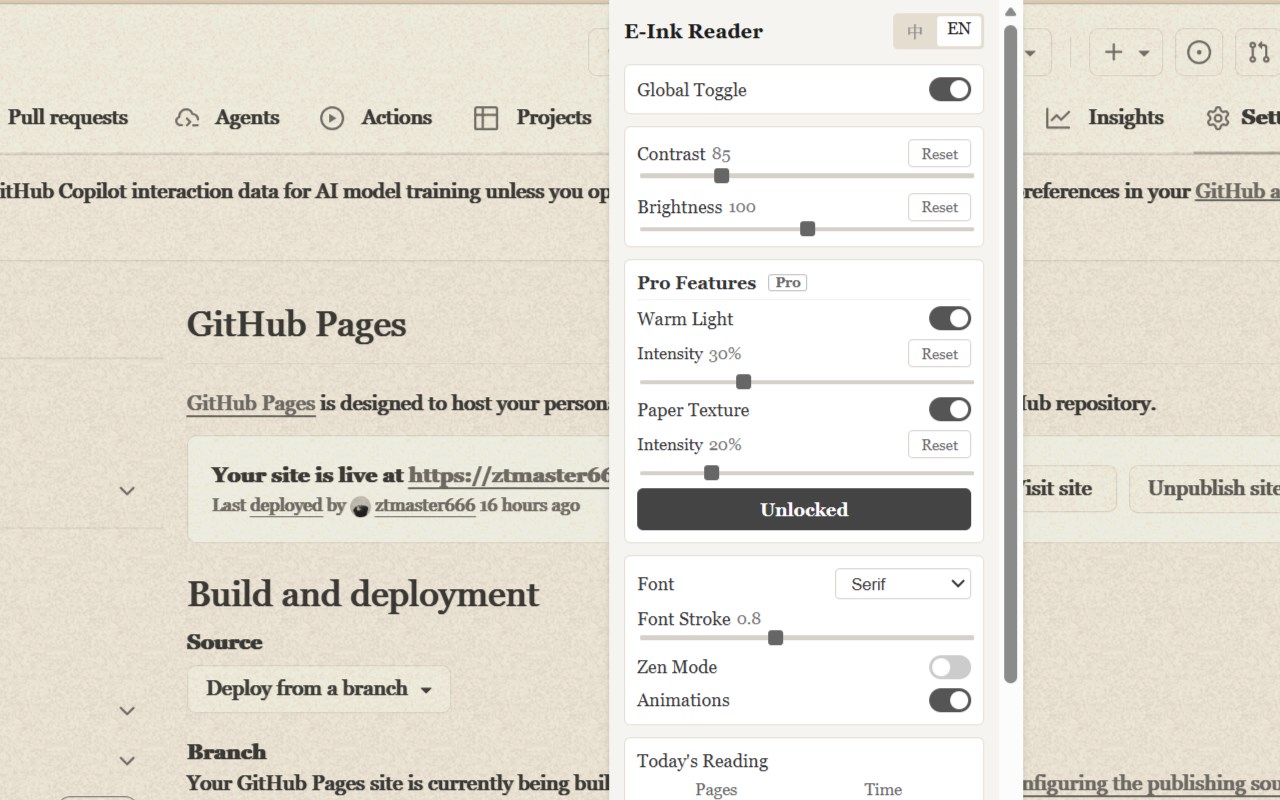Click the Agents cloud icon
The height and width of the screenshot is (800, 1280).
click(x=187, y=118)
